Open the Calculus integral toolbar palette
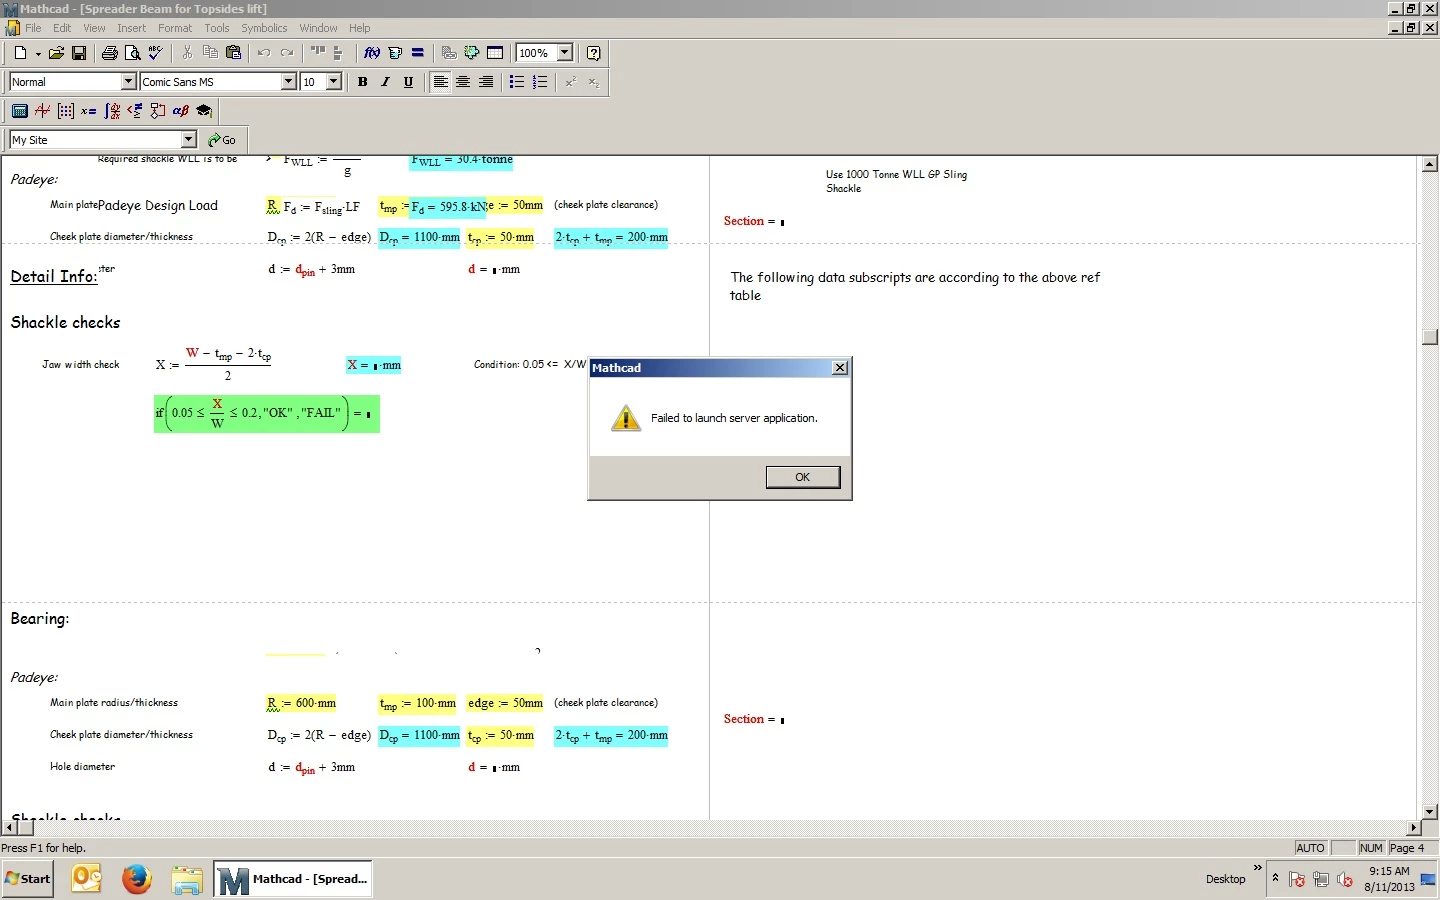Image resolution: width=1440 pixels, height=900 pixels. point(112,111)
